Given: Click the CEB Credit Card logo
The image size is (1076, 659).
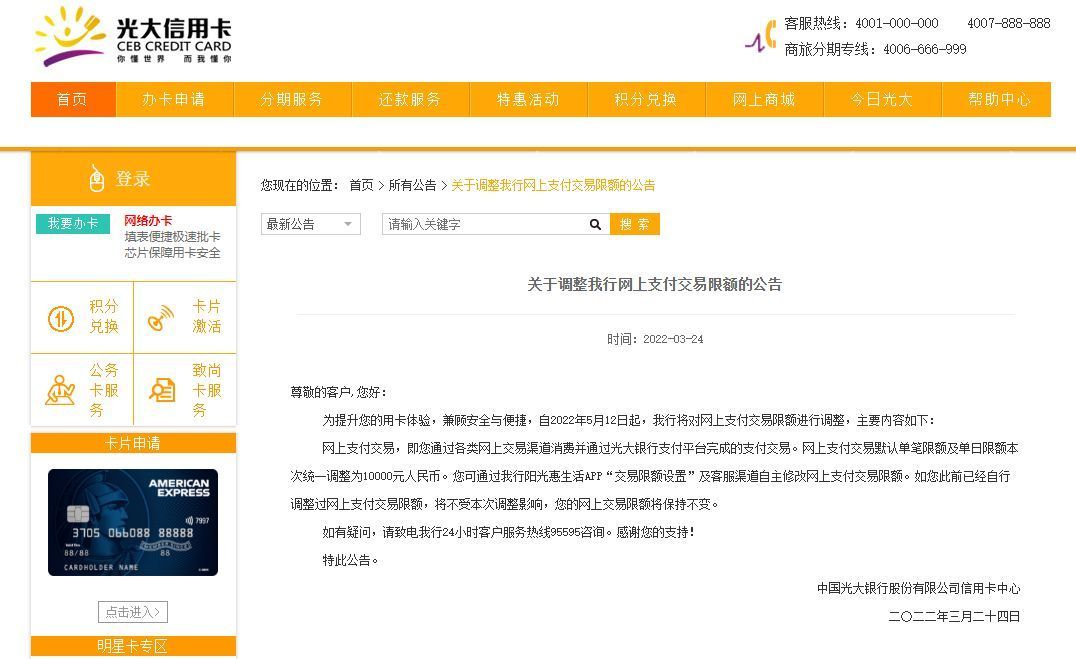Looking at the screenshot, I should [132, 37].
